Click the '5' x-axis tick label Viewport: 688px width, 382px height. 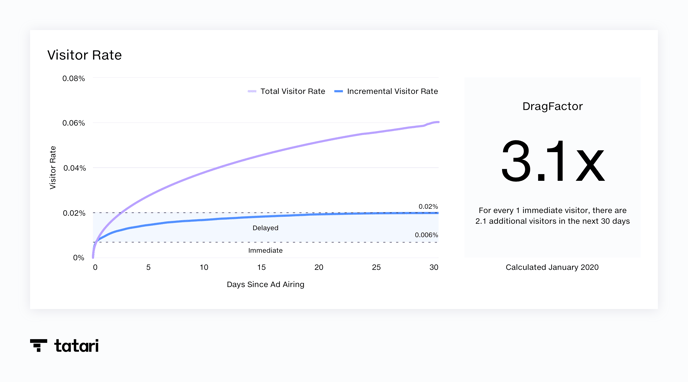click(148, 267)
